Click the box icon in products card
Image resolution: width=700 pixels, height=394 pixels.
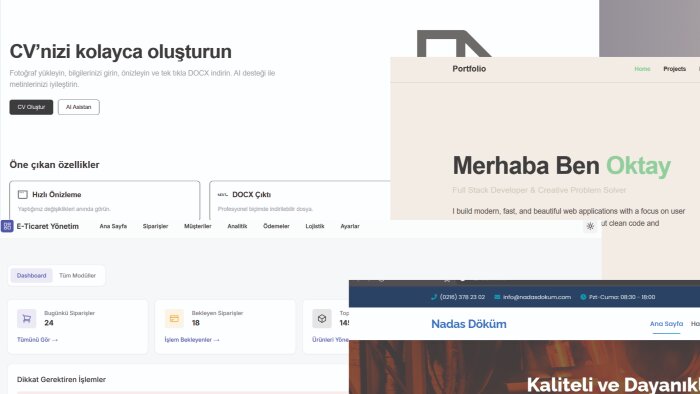click(x=322, y=319)
